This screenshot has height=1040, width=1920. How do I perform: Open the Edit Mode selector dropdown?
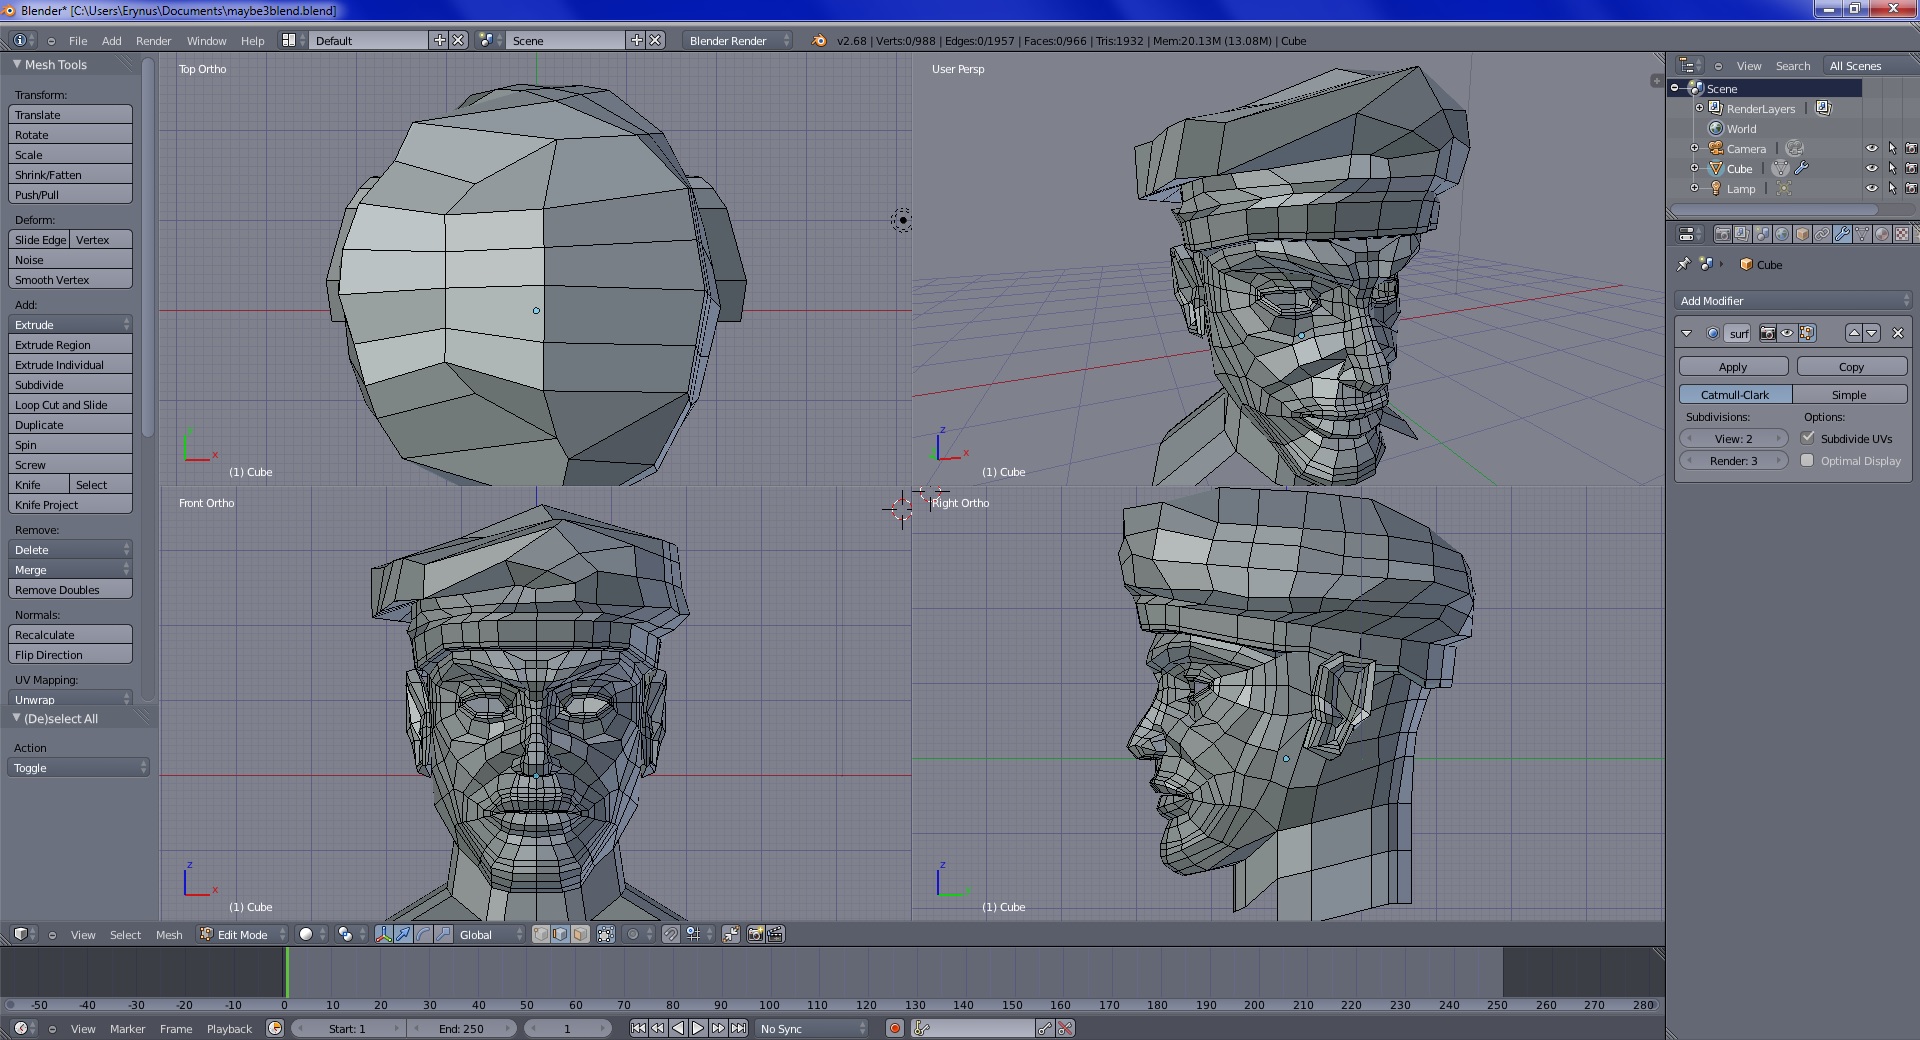pyautogui.click(x=242, y=934)
